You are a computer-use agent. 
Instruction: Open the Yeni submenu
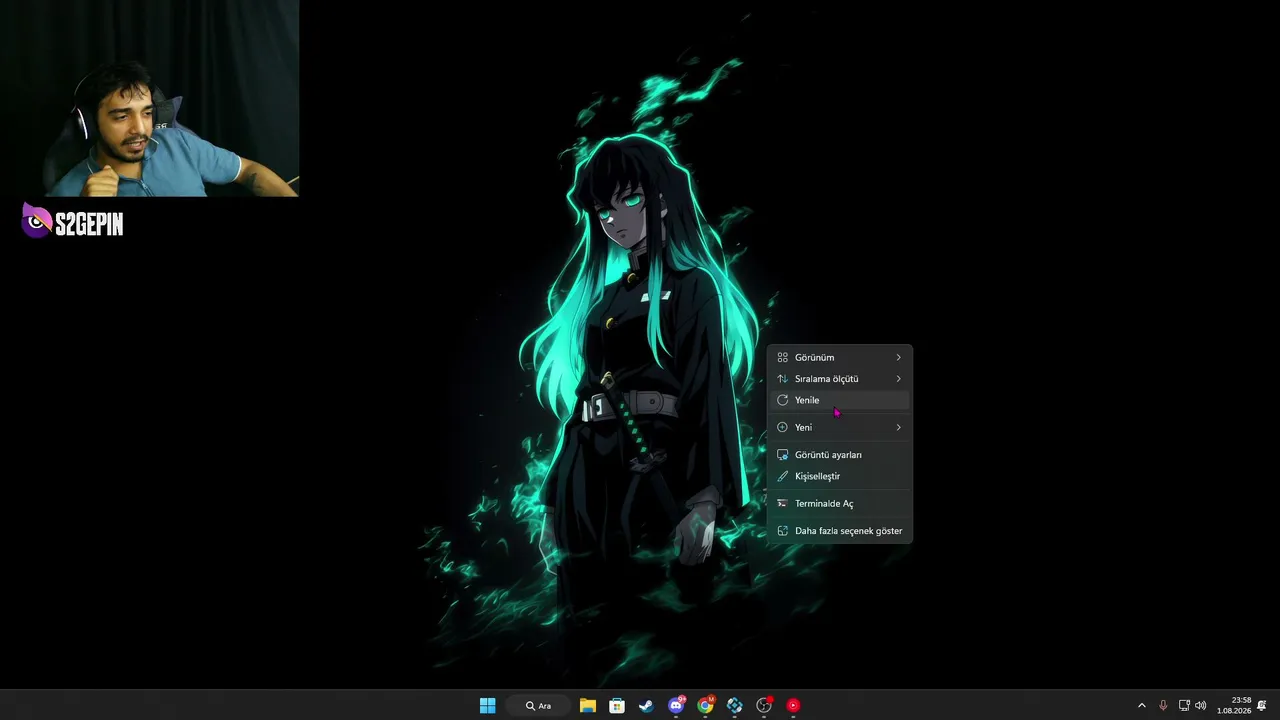pos(839,427)
